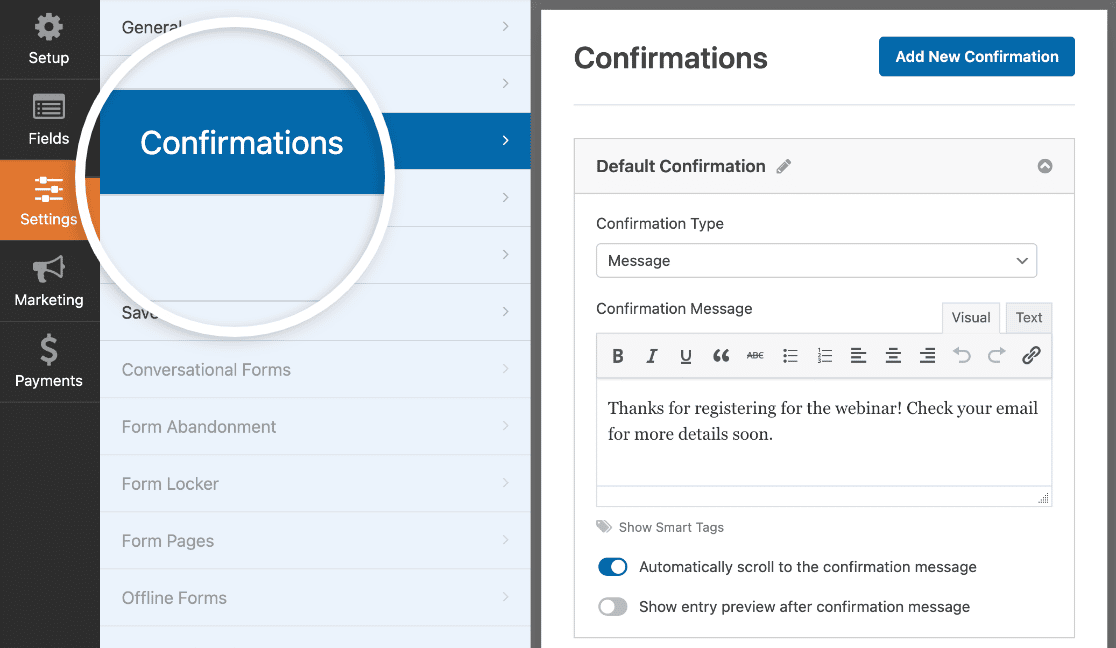1116x648 pixels.
Task: Click the Default Confirmation heading
Action: click(x=680, y=166)
